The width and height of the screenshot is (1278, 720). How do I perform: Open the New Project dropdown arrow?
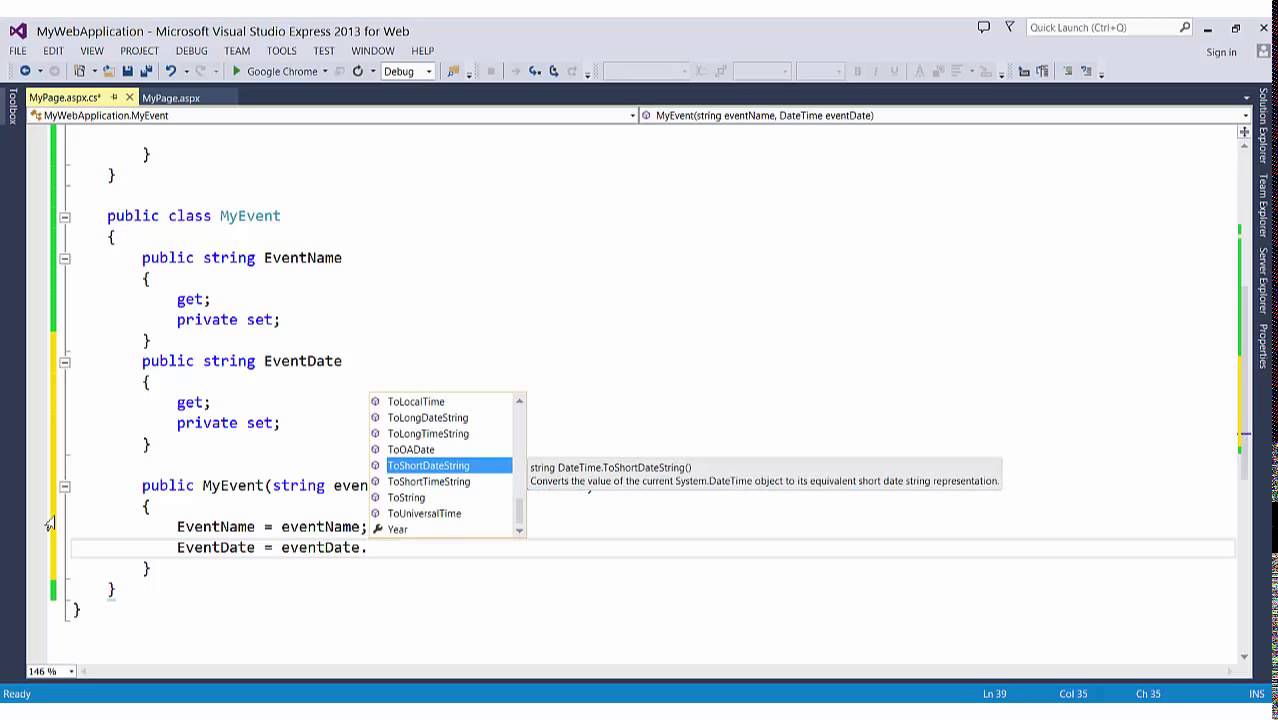tap(94, 71)
